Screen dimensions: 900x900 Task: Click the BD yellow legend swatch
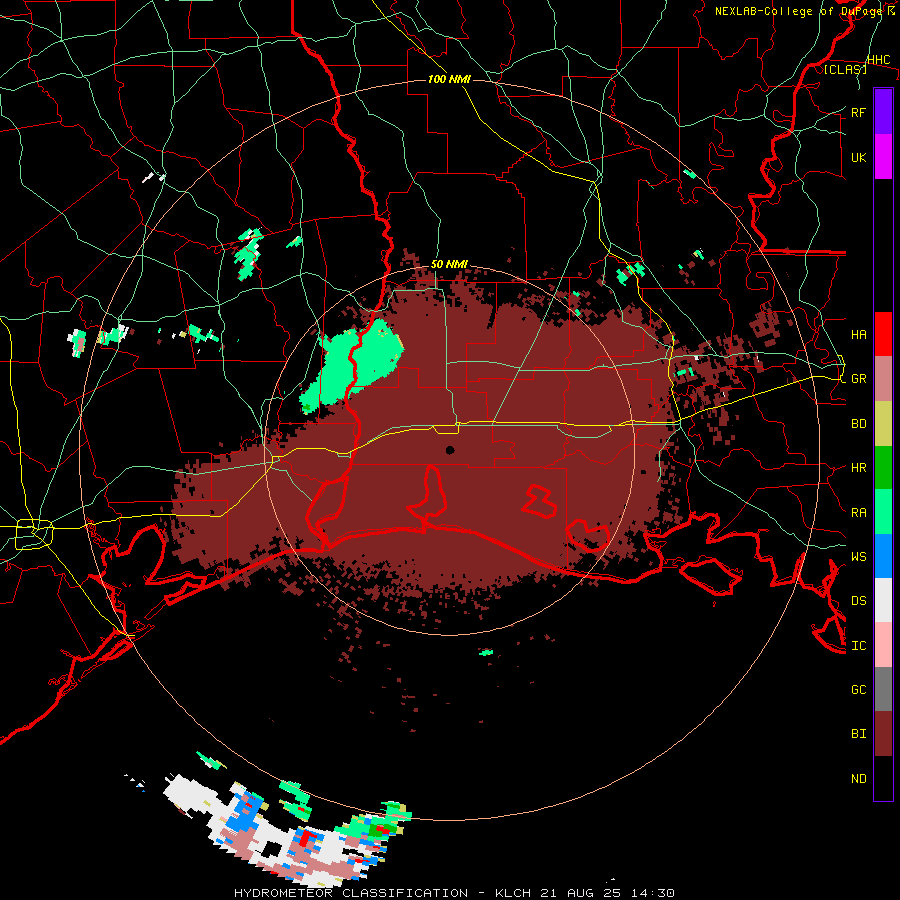883,424
